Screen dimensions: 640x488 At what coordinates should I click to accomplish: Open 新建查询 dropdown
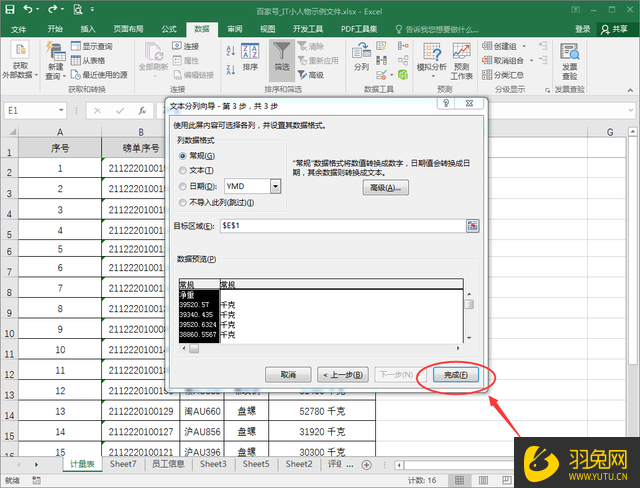pyautogui.click(x=56, y=61)
